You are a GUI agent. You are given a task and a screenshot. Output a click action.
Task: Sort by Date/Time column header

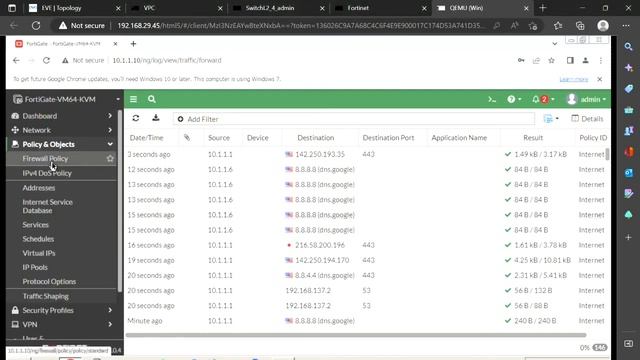(147, 138)
